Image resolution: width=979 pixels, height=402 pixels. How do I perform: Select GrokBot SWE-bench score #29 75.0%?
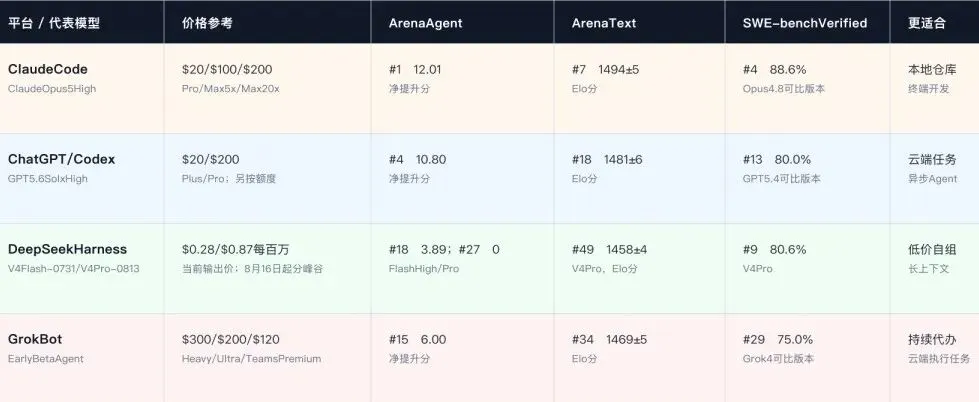pyautogui.click(x=778, y=340)
